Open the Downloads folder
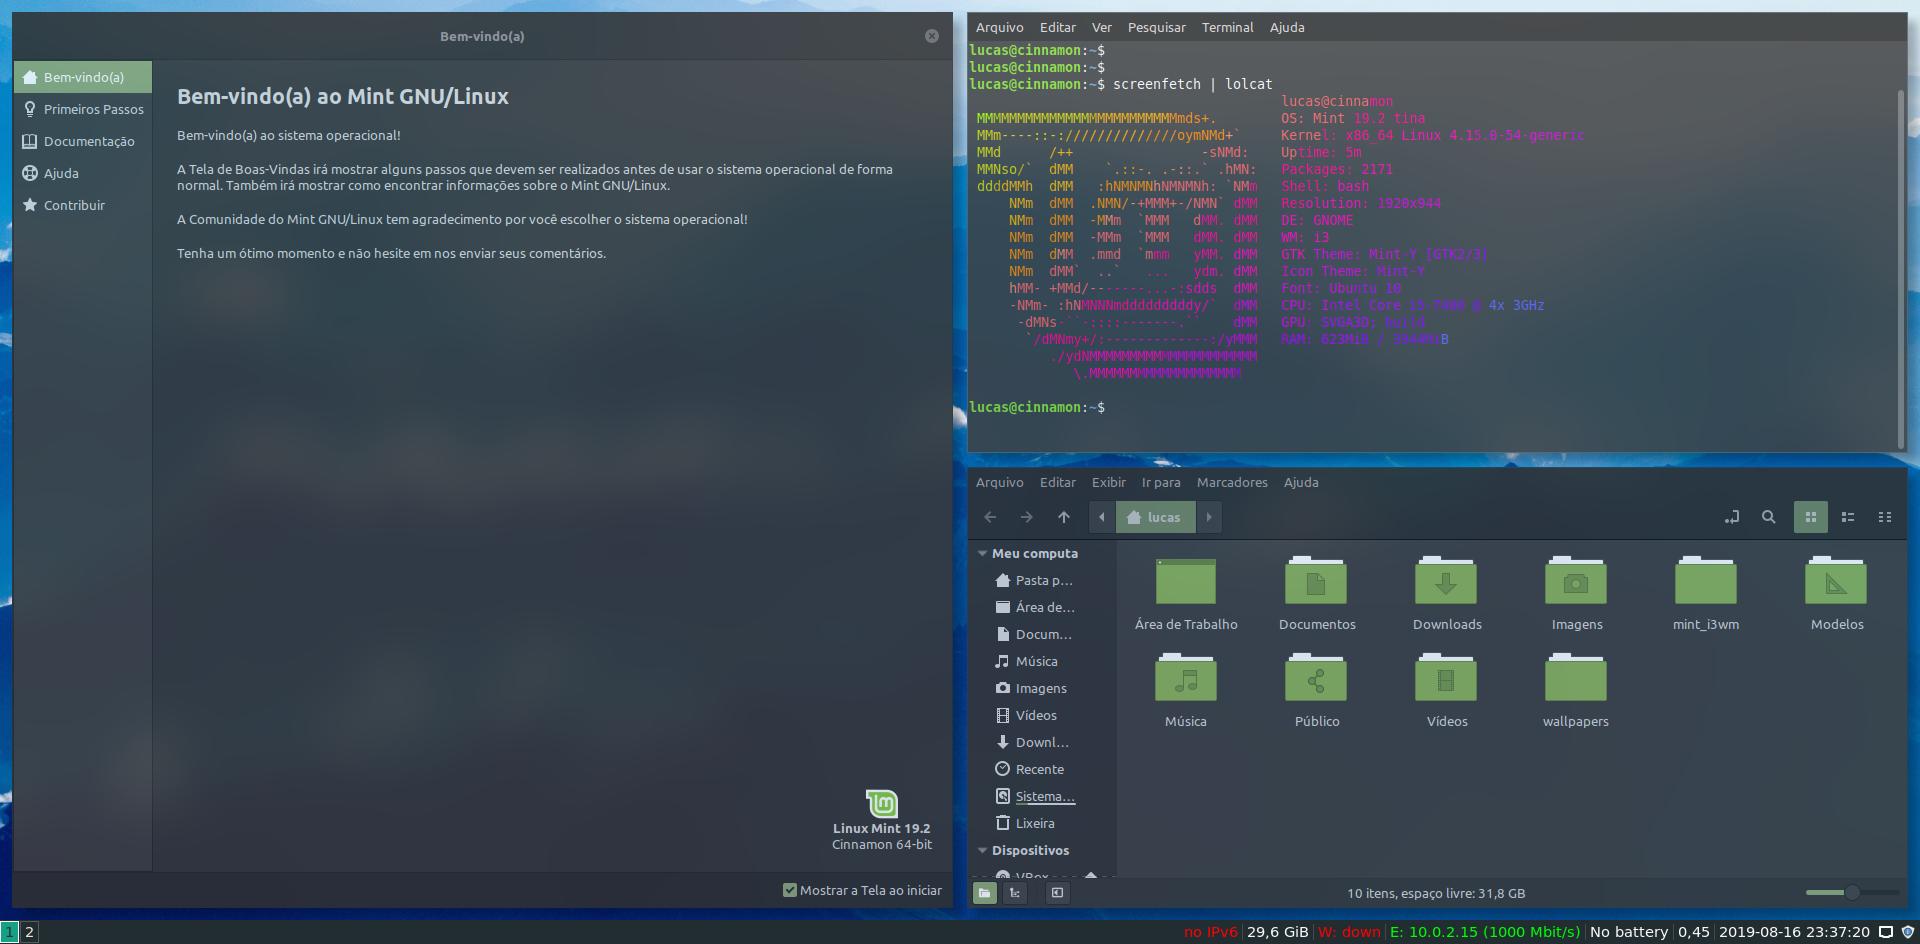Viewport: 1920px width, 944px height. (x=1447, y=595)
